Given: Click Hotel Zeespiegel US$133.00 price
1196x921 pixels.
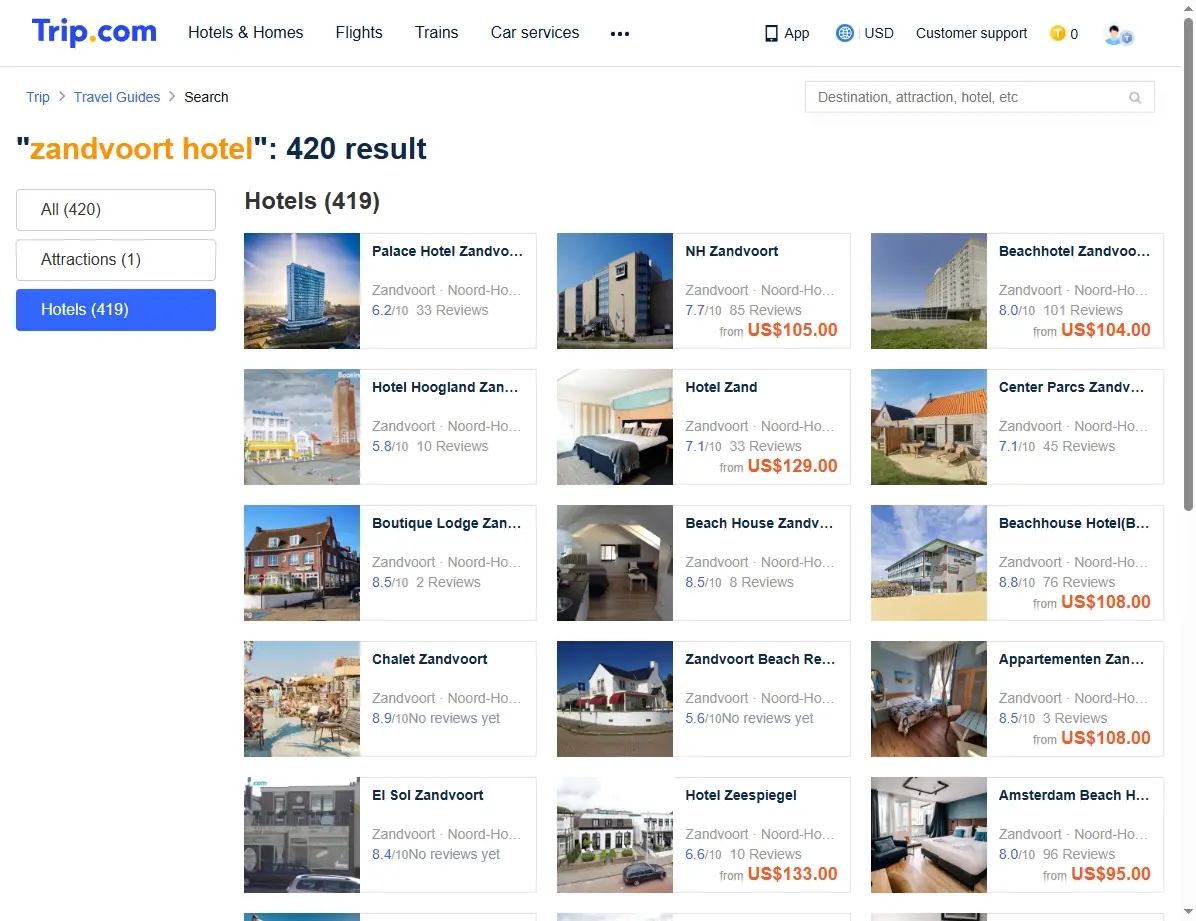Looking at the screenshot, I should pyautogui.click(x=792, y=874).
